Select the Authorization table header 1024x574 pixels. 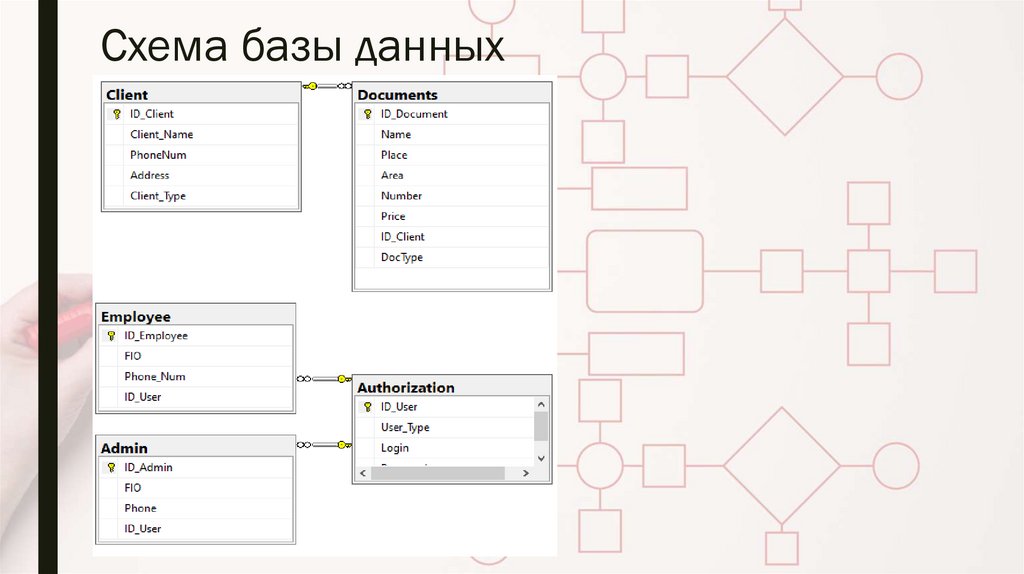coord(452,387)
